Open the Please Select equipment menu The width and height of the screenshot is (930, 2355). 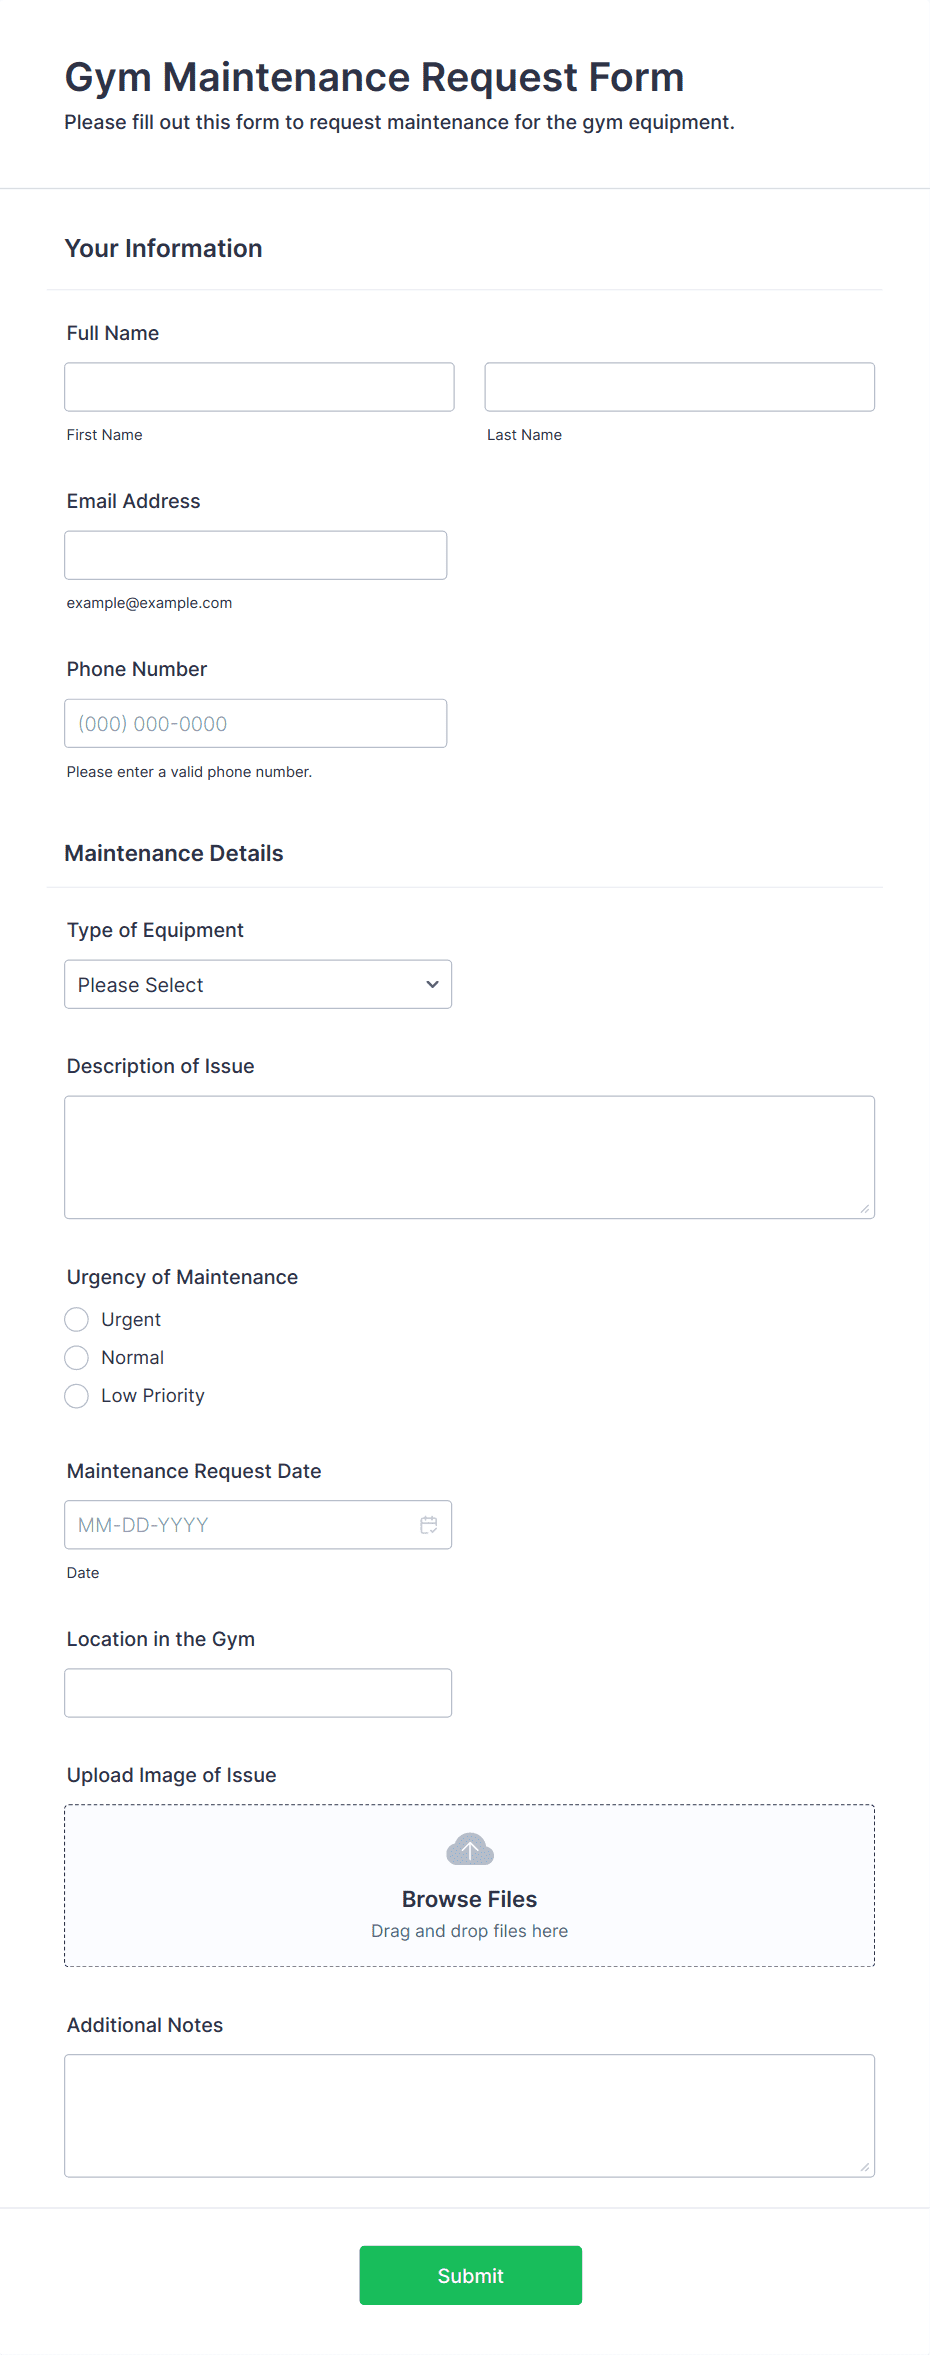point(257,984)
